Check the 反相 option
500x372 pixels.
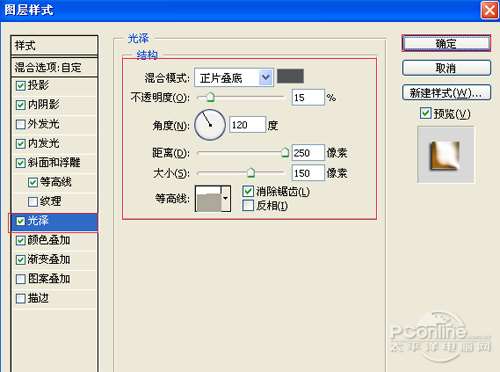[x=248, y=205]
